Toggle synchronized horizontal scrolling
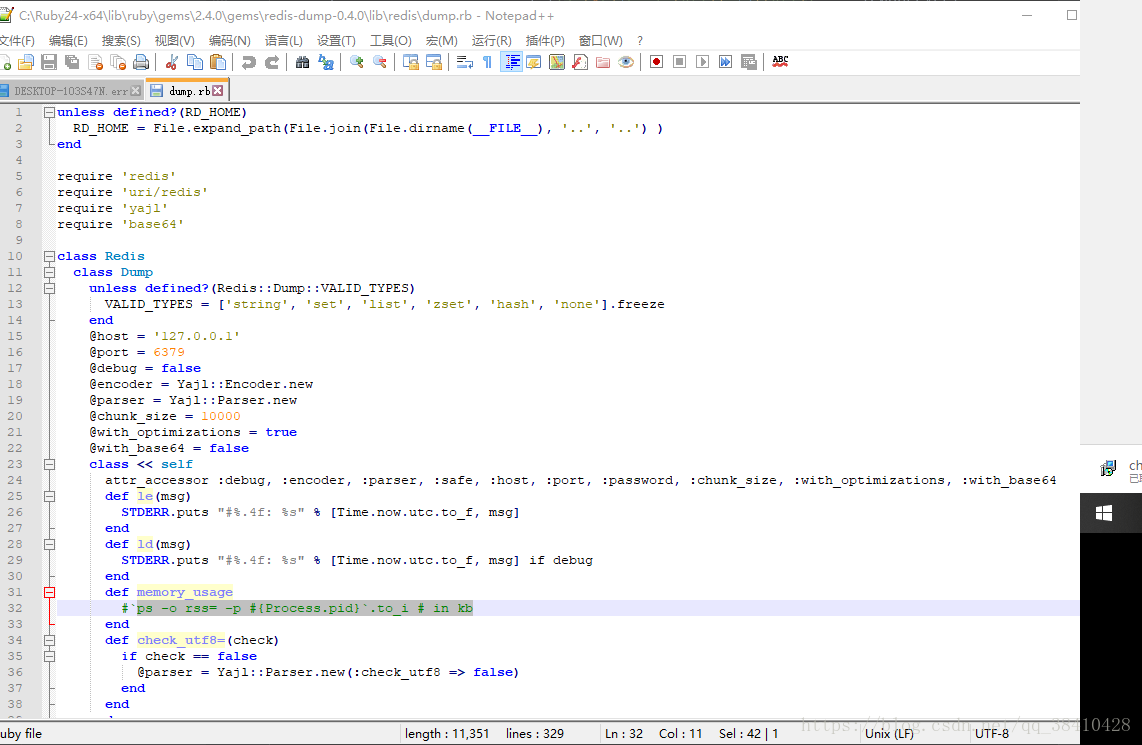 tap(434, 63)
